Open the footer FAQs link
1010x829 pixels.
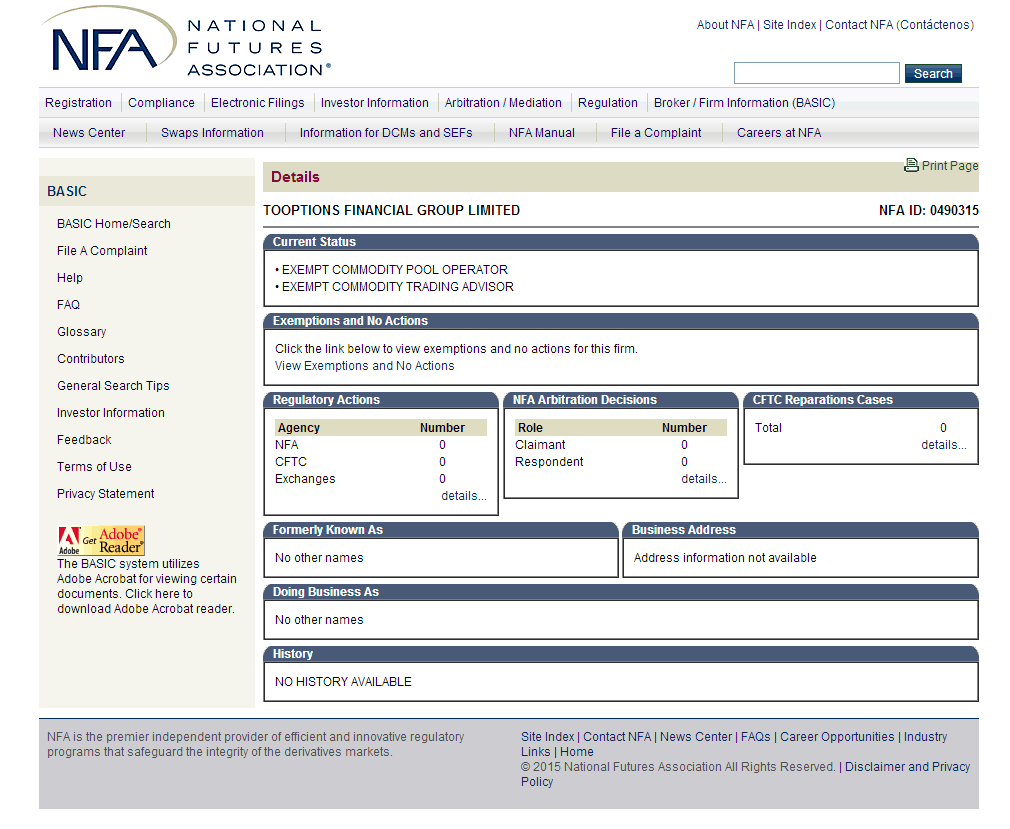coord(756,737)
